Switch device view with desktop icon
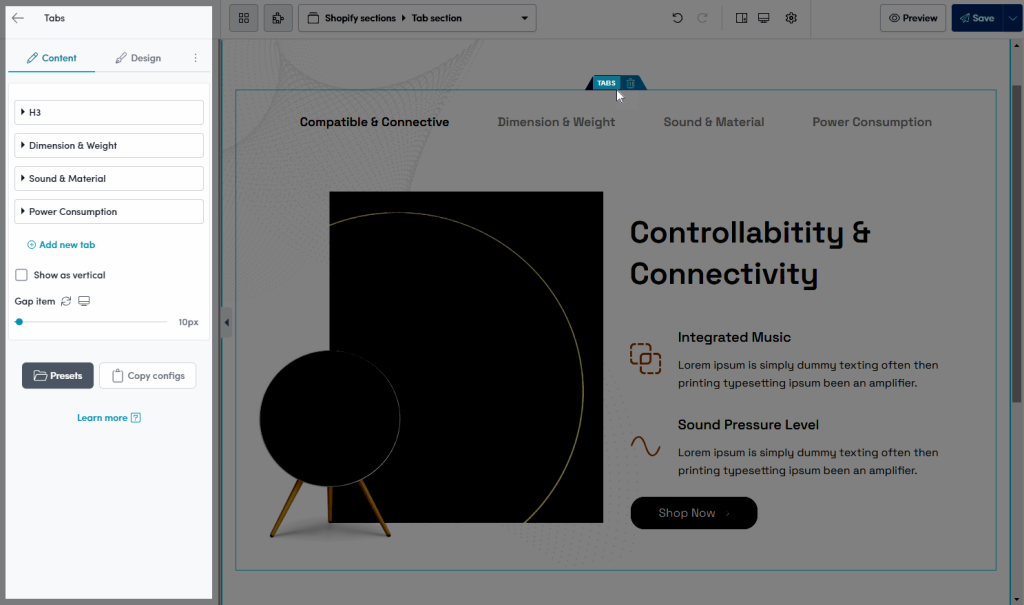This screenshot has width=1024, height=605. (763, 18)
